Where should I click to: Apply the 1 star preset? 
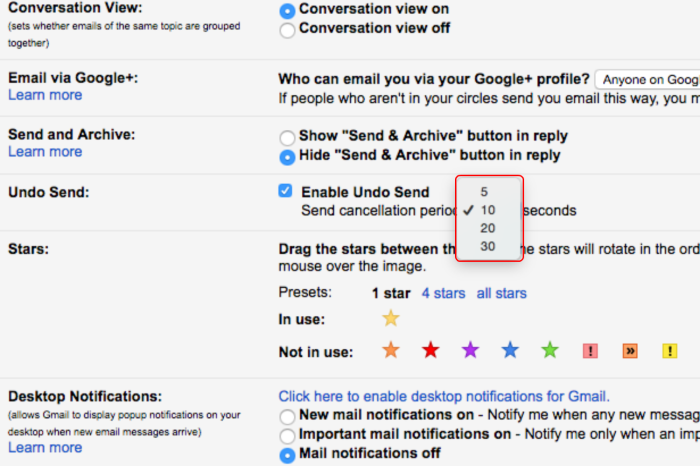[x=391, y=293]
